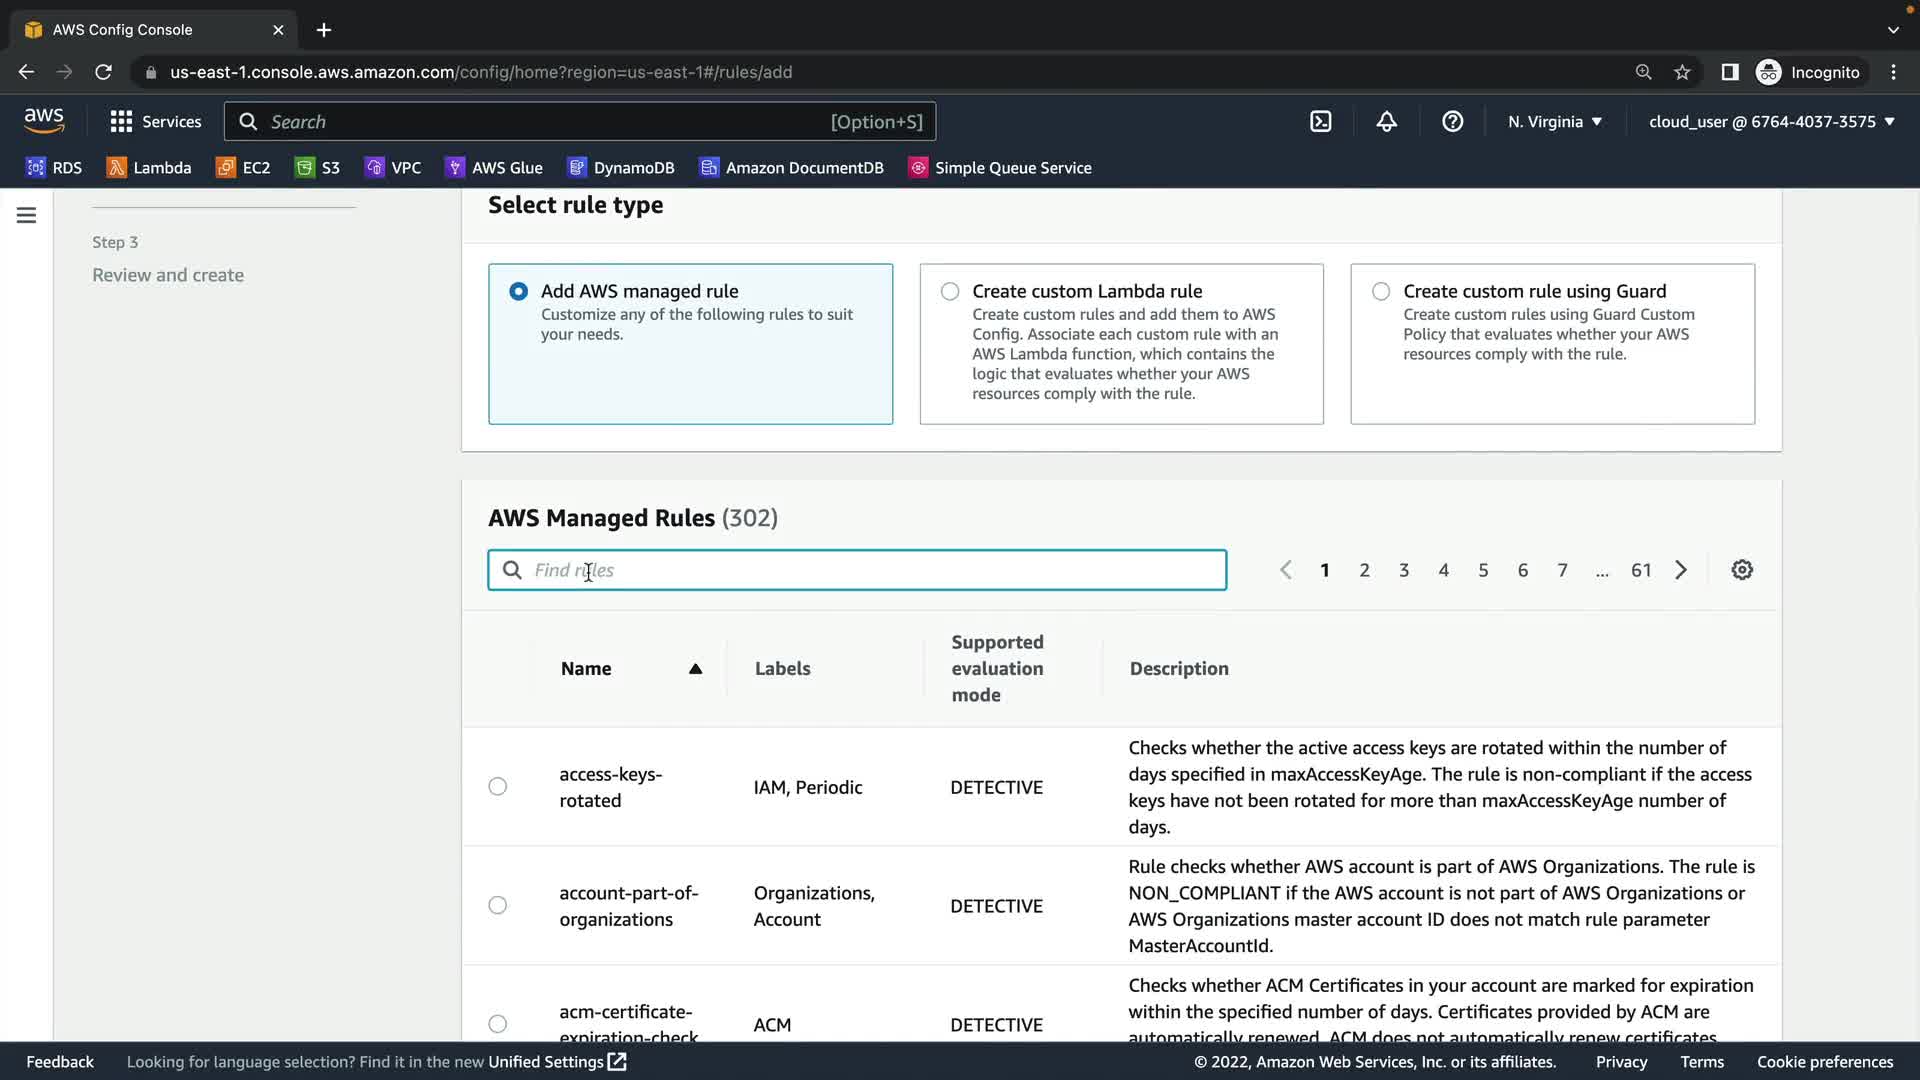Go to page 3 of rules

[x=1404, y=570]
